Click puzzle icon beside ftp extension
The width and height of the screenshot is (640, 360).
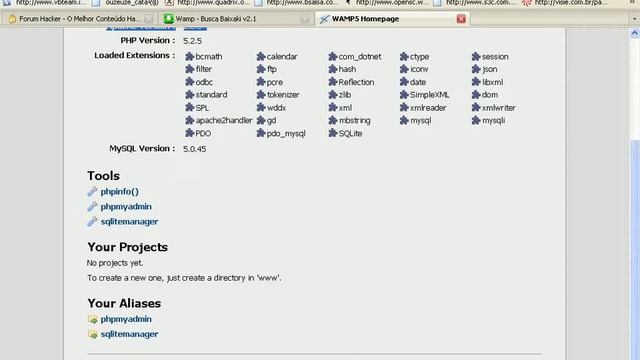(261, 69)
